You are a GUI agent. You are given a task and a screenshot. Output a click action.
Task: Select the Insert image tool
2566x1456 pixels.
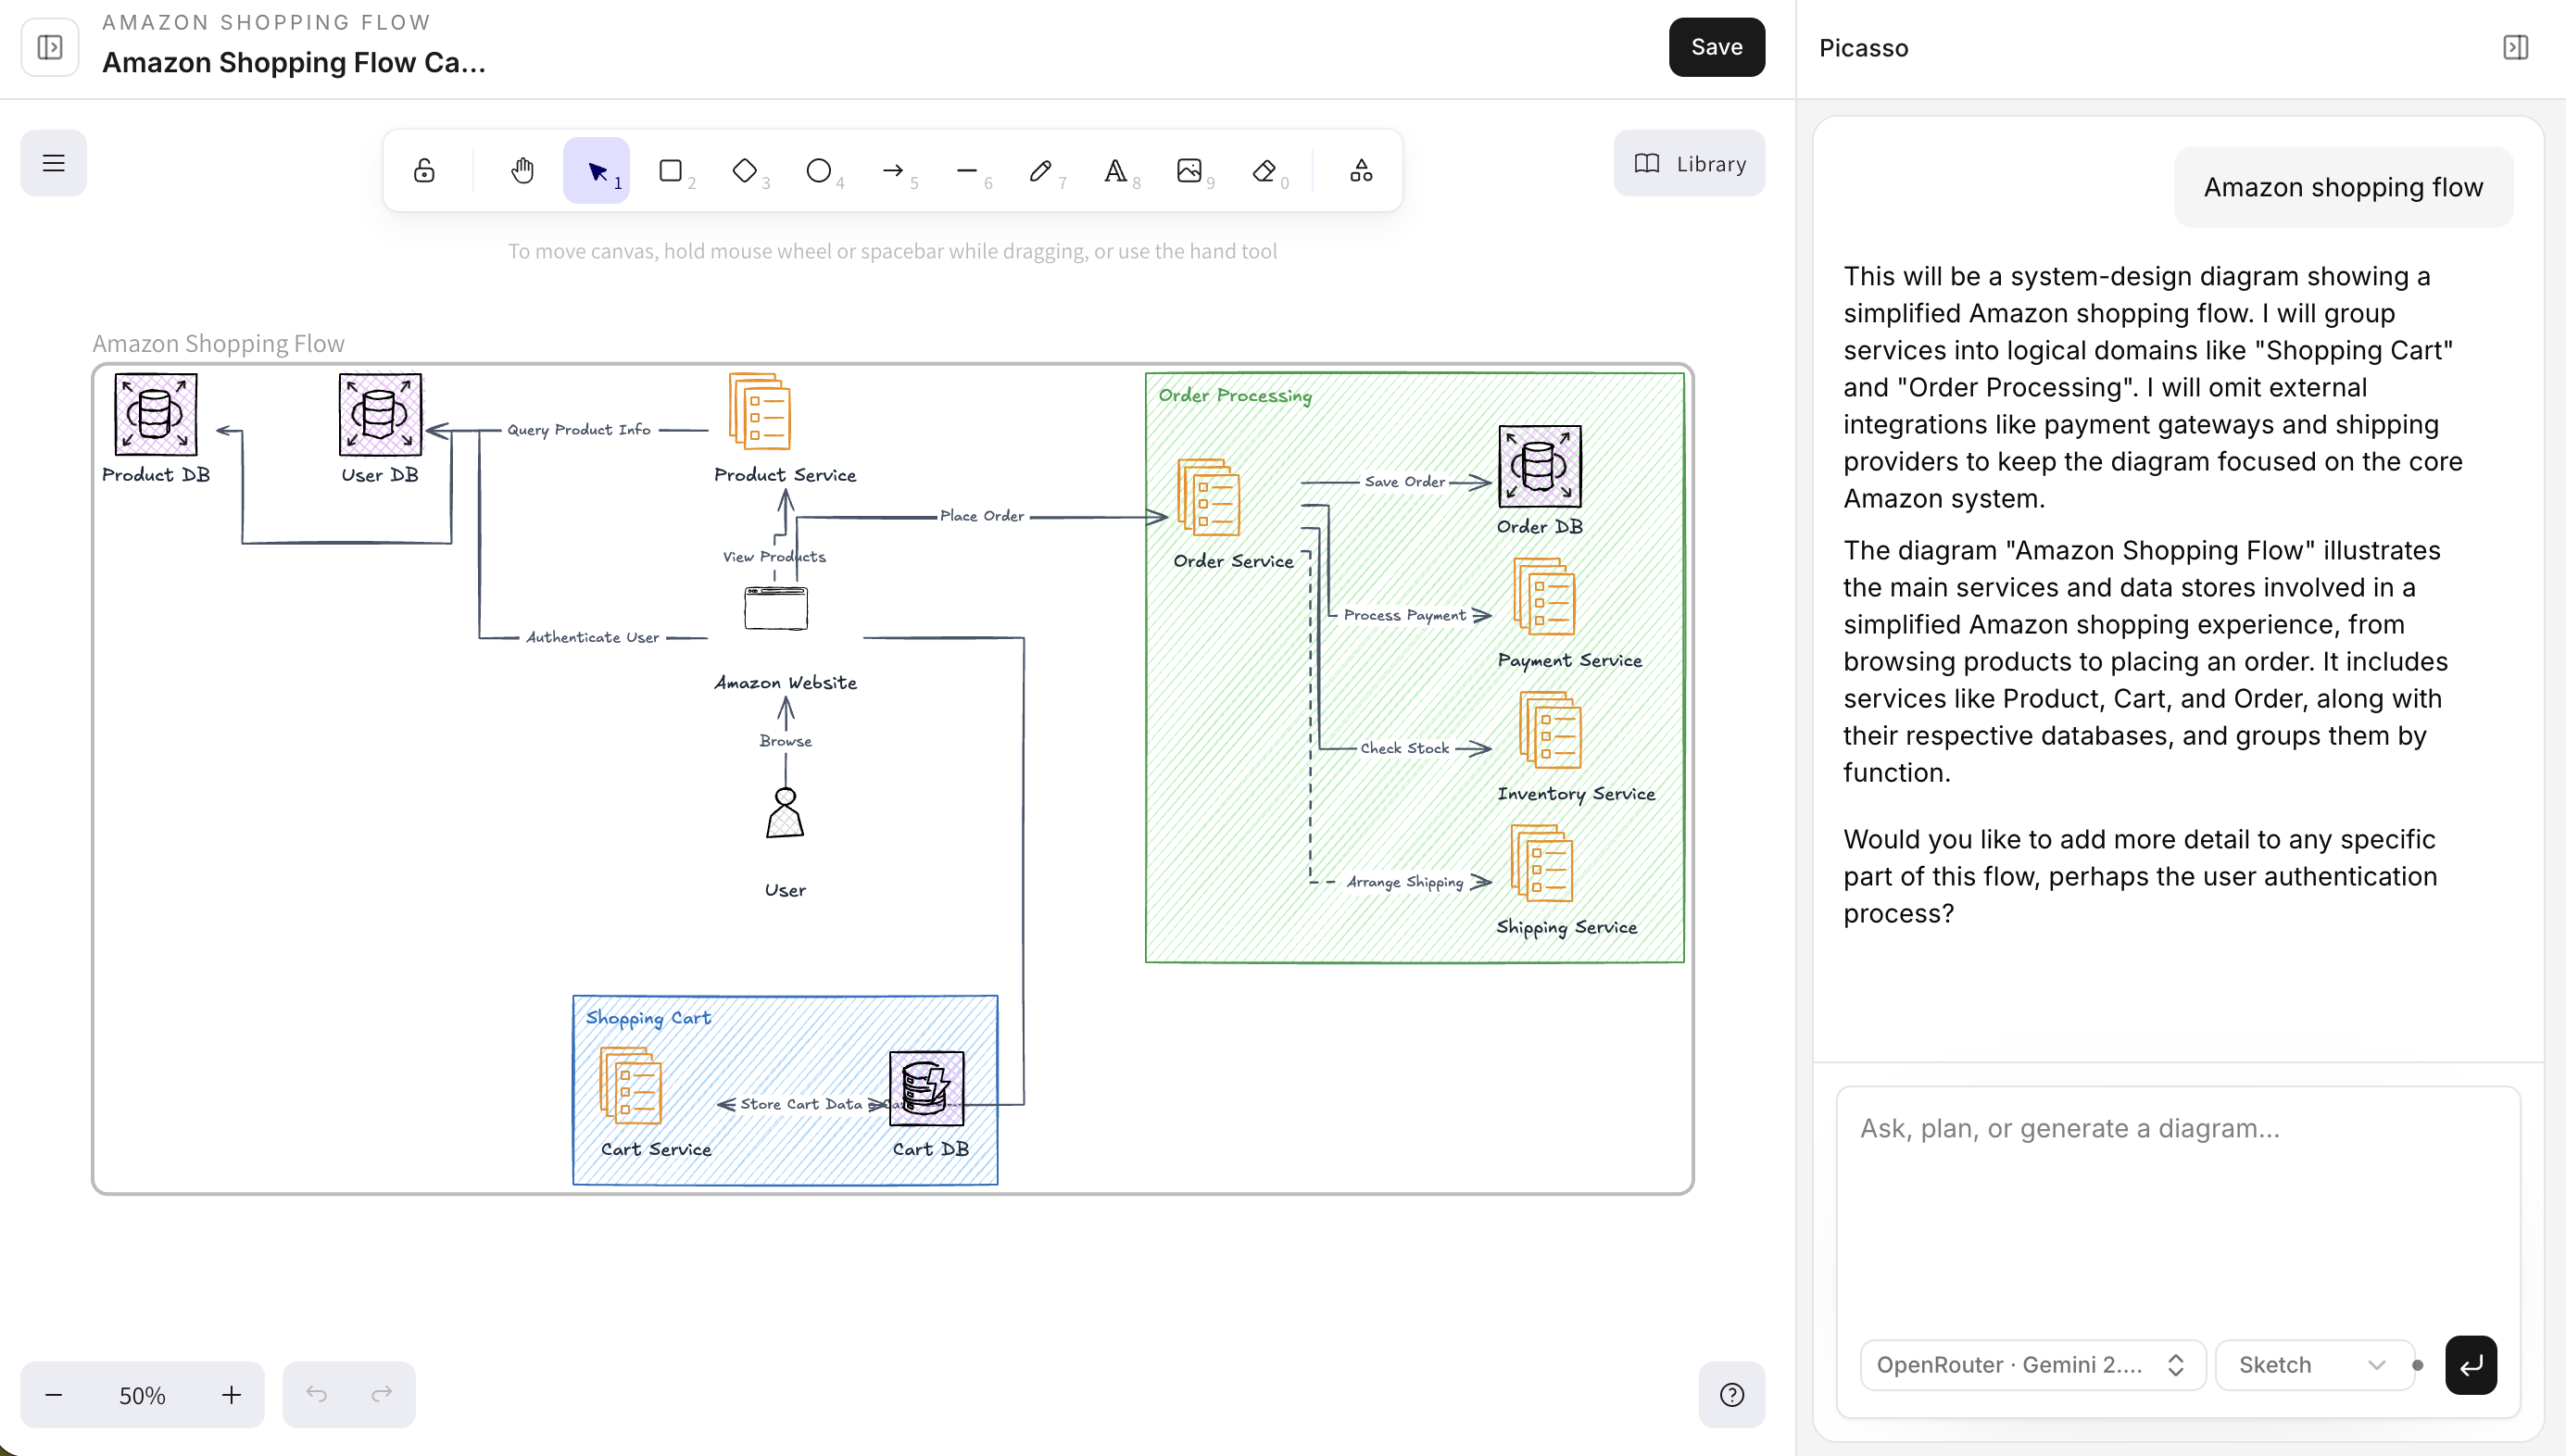pos(1189,171)
